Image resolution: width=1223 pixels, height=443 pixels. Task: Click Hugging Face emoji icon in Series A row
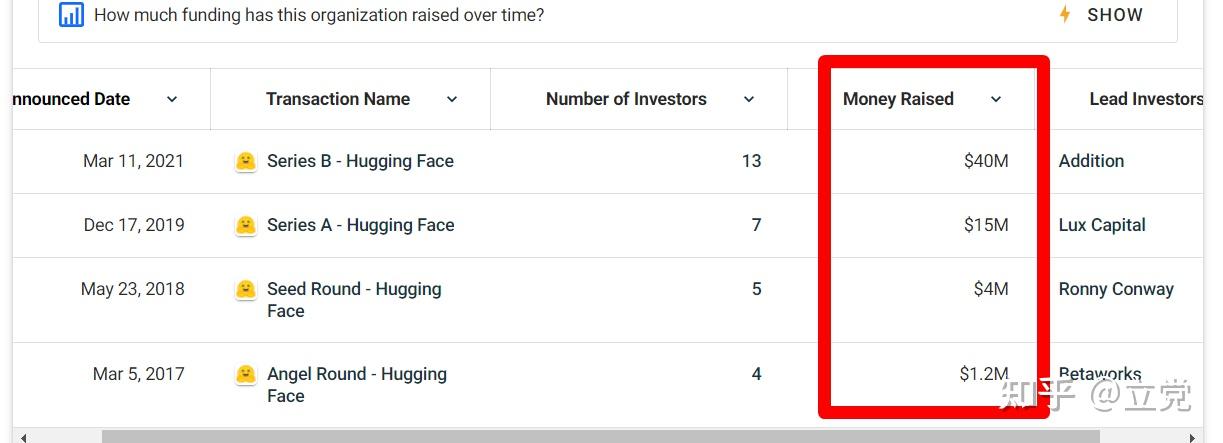pos(245,226)
